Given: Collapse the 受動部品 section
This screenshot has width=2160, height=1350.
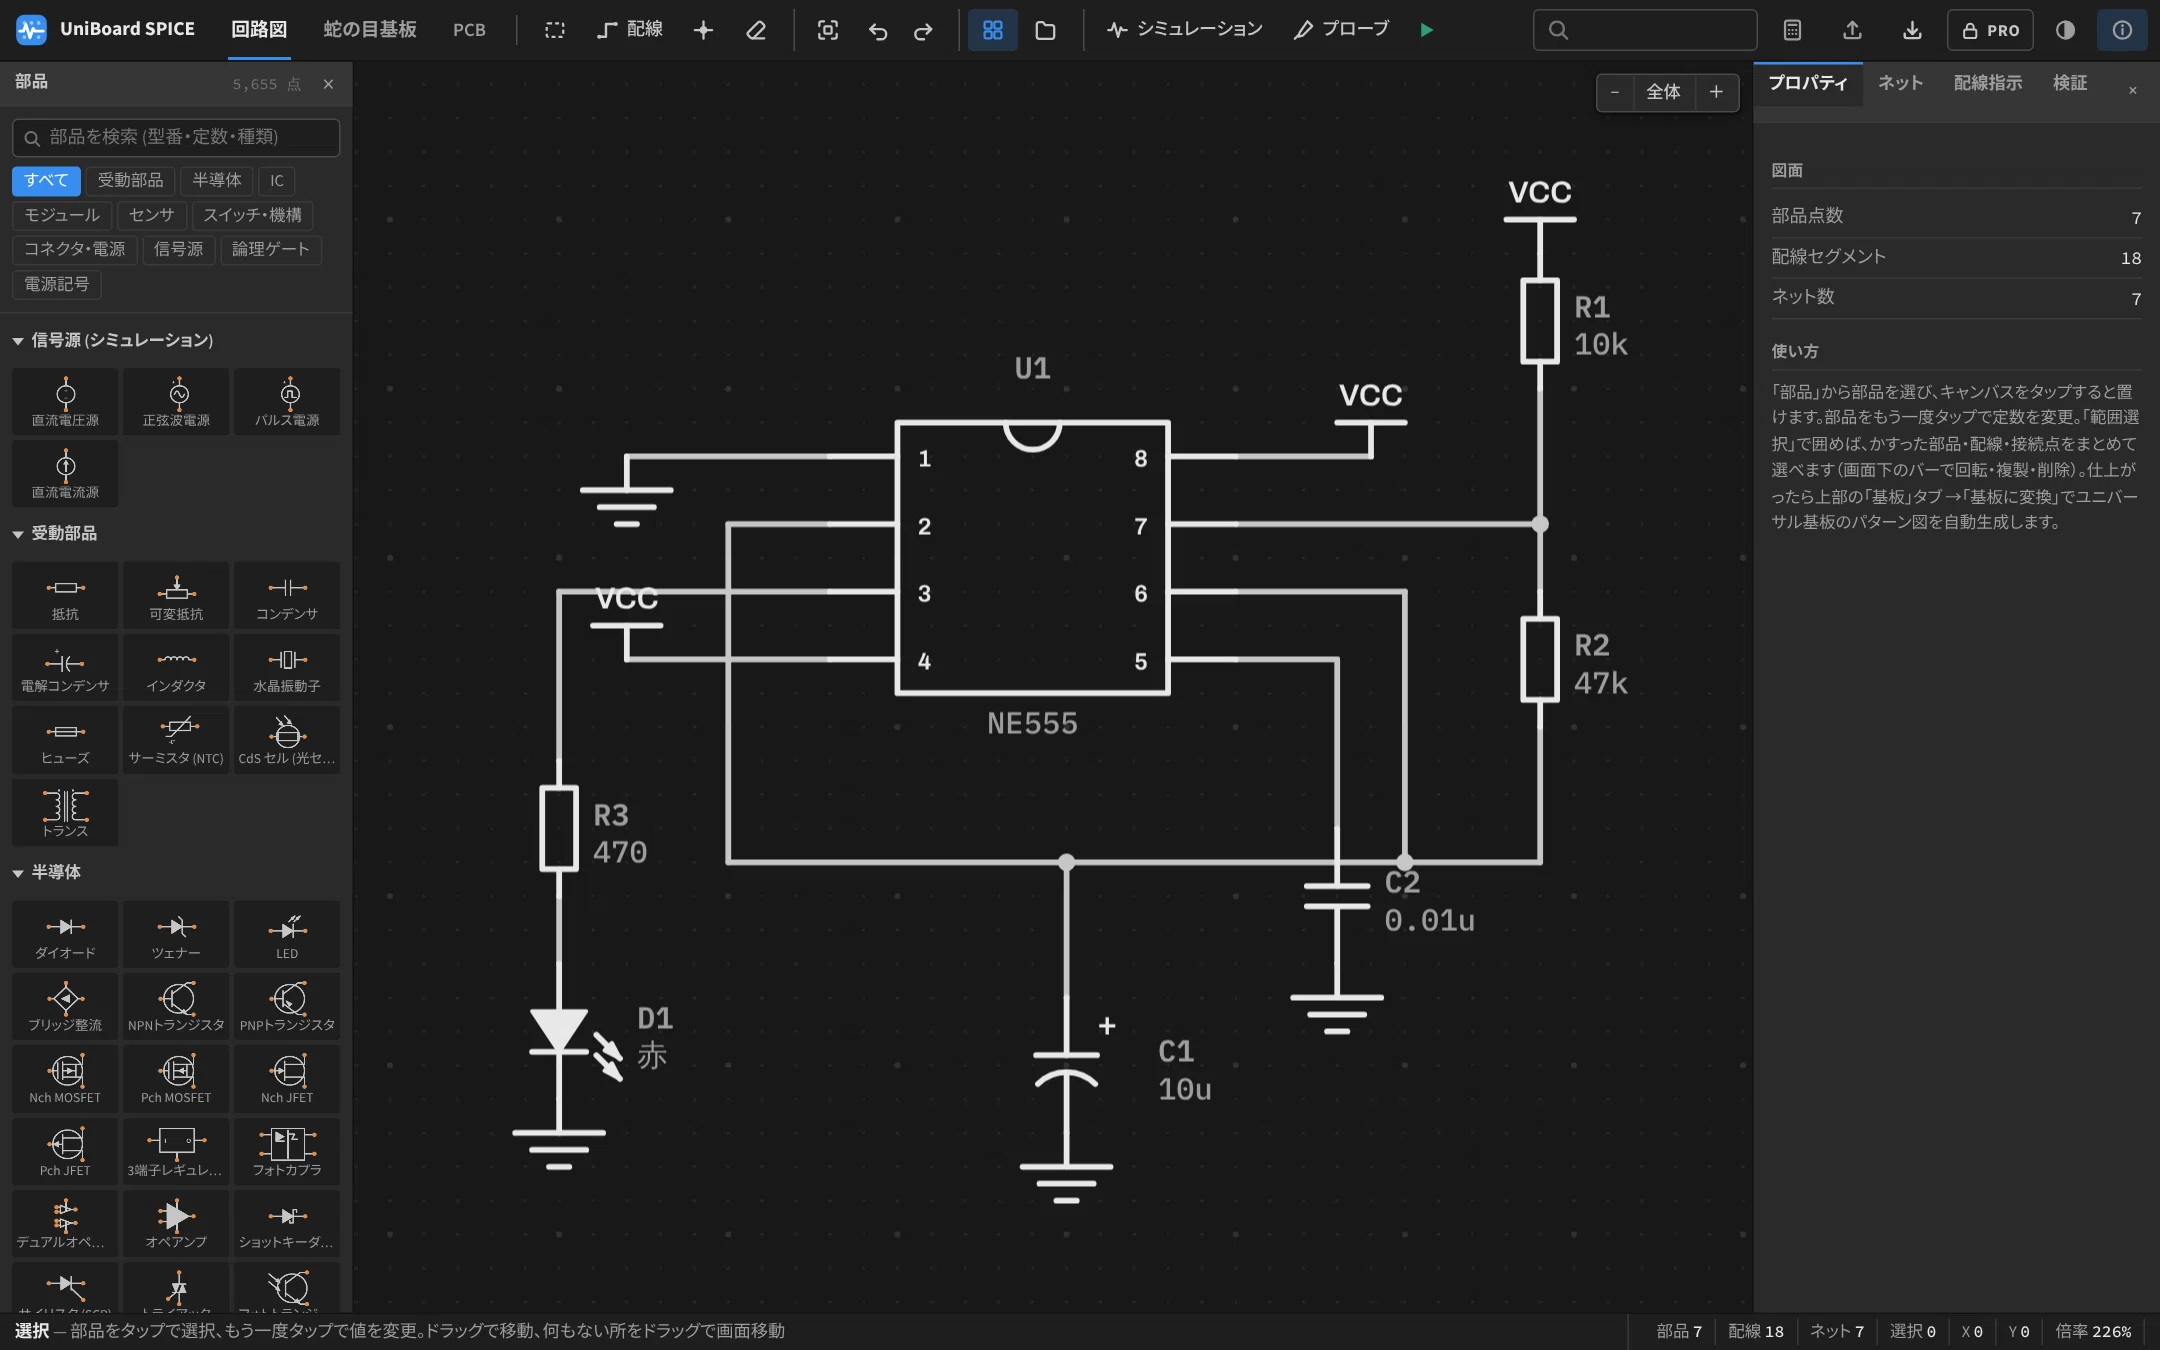Looking at the screenshot, I should 55,534.
